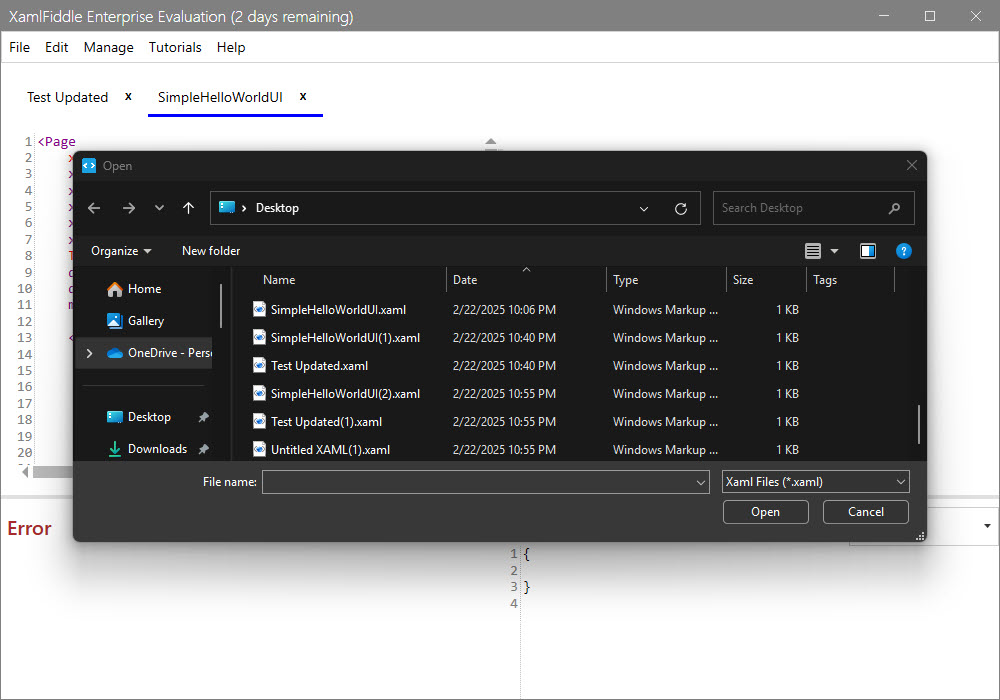Click the pin icon beside Downloads
1000x700 pixels.
(203, 449)
